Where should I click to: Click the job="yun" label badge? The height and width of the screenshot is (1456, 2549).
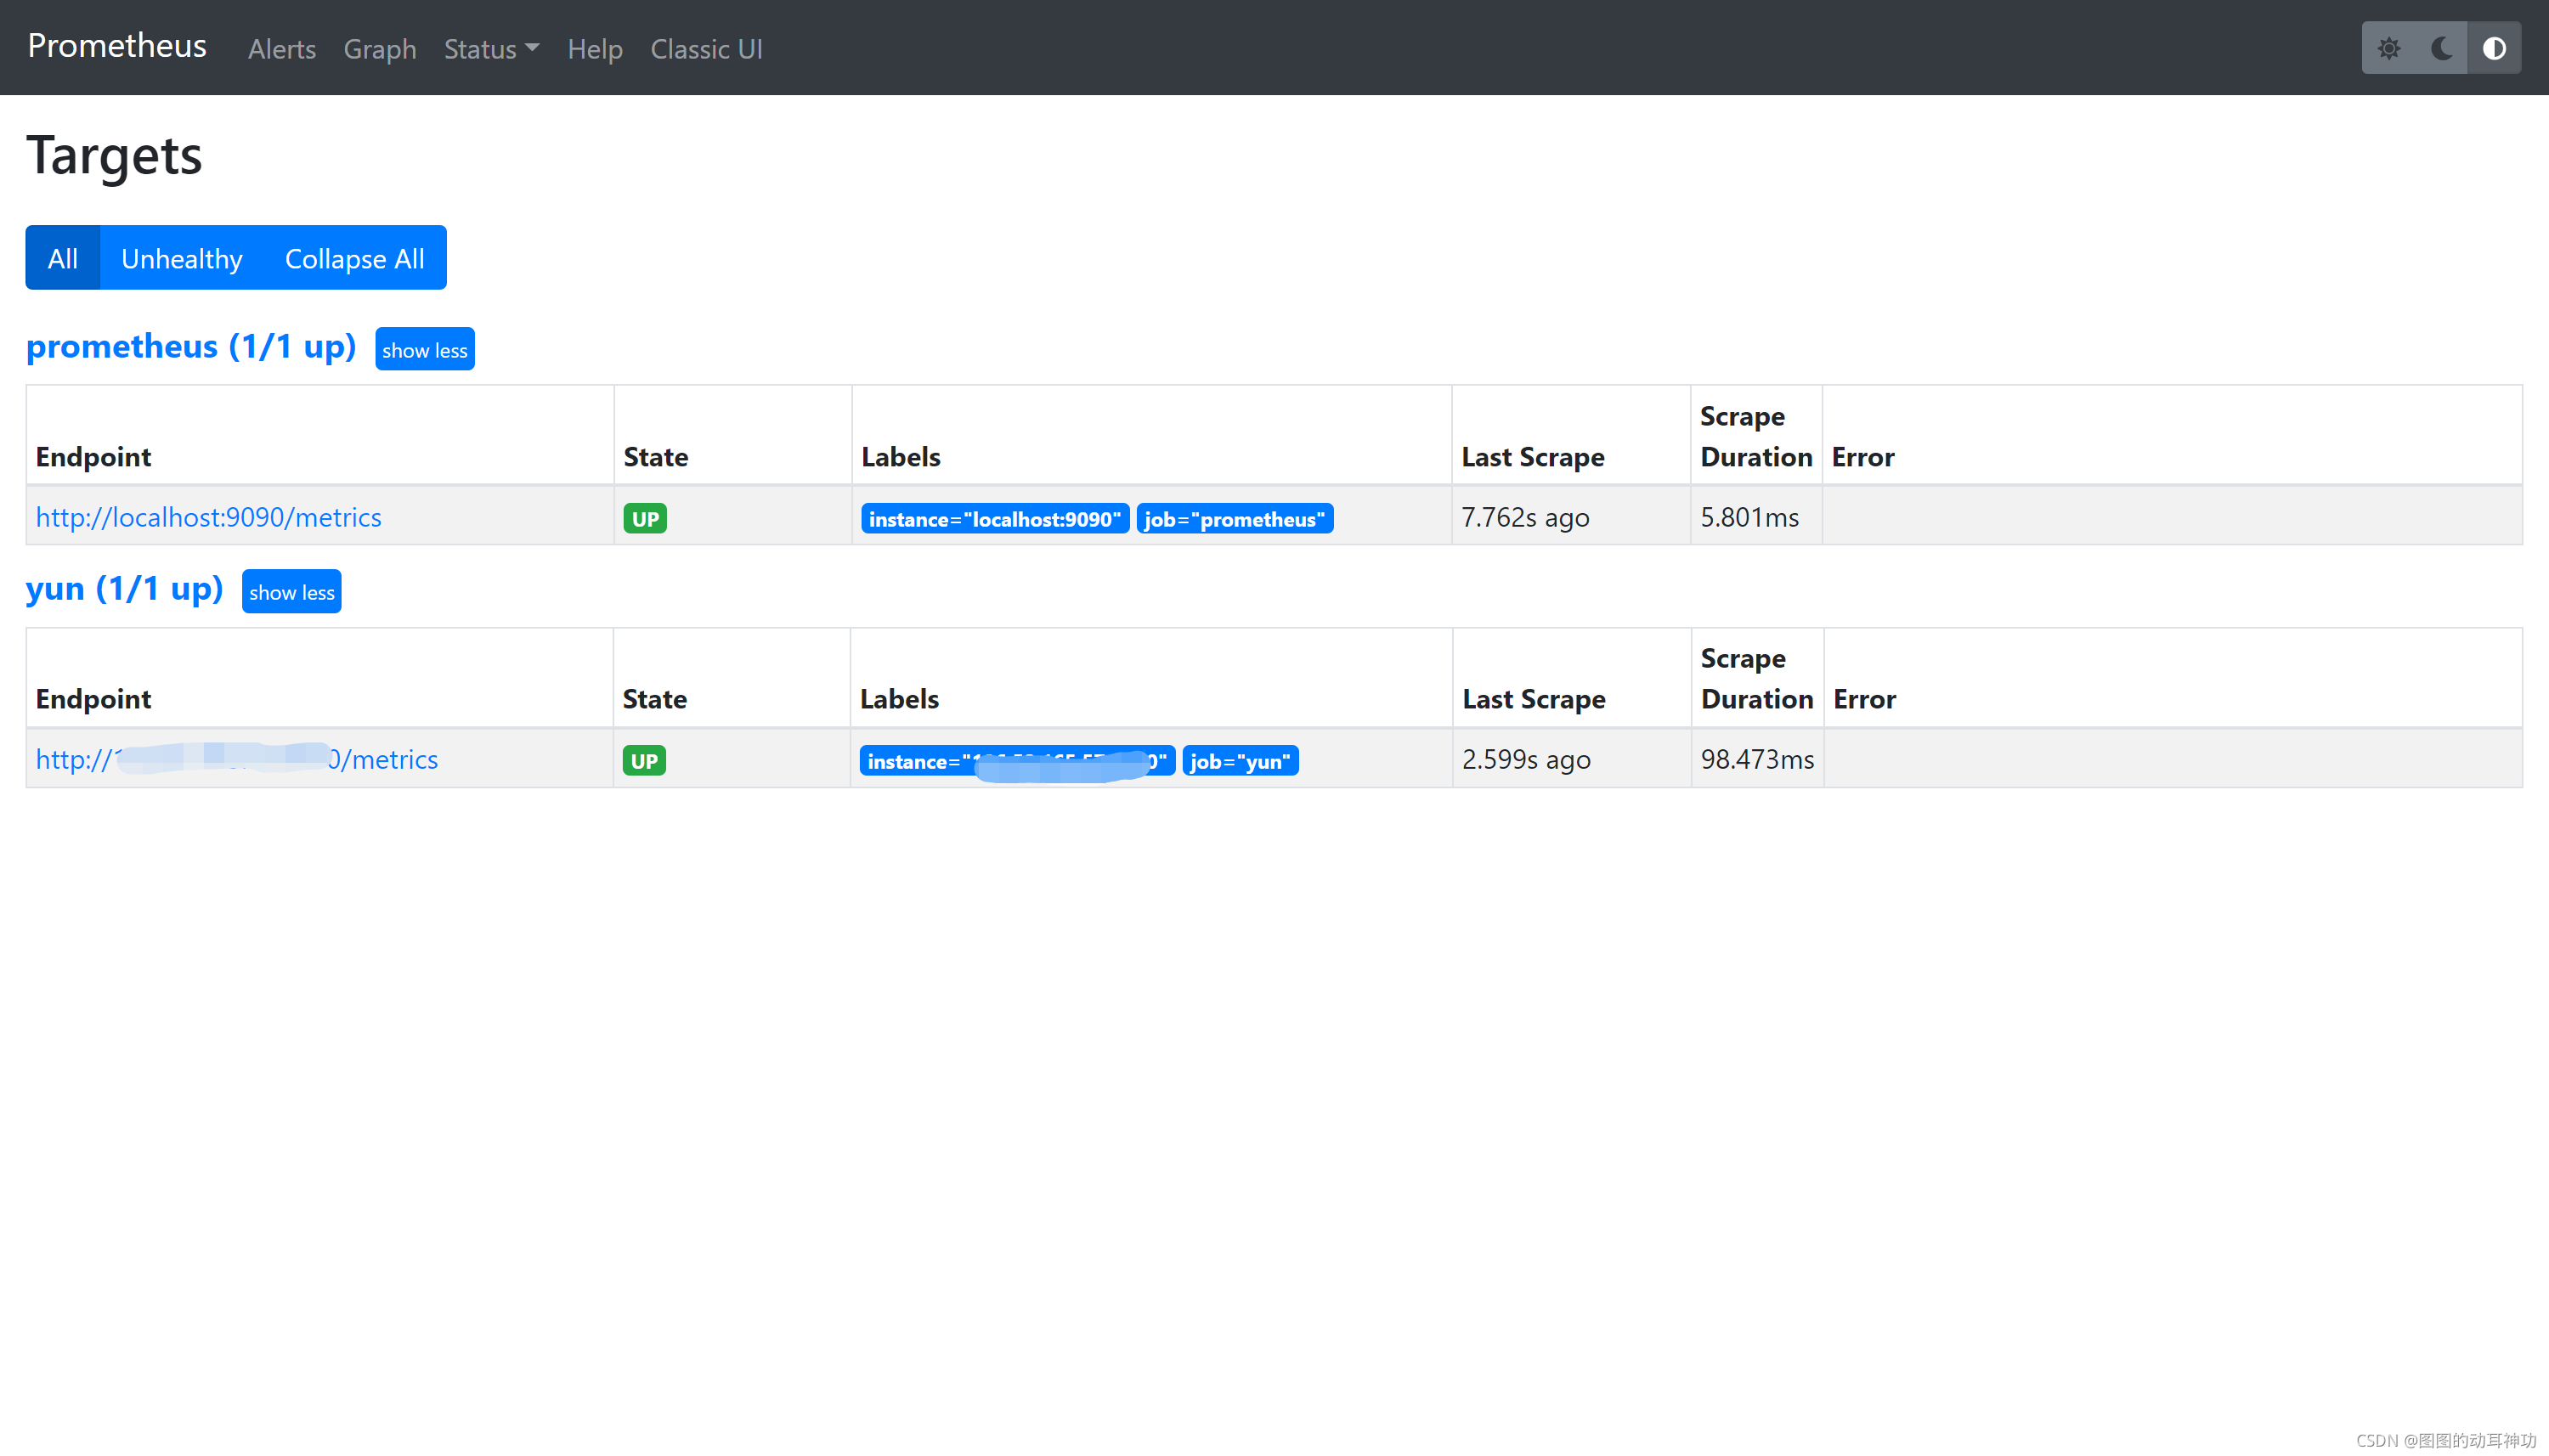click(x=1240, y=761)
